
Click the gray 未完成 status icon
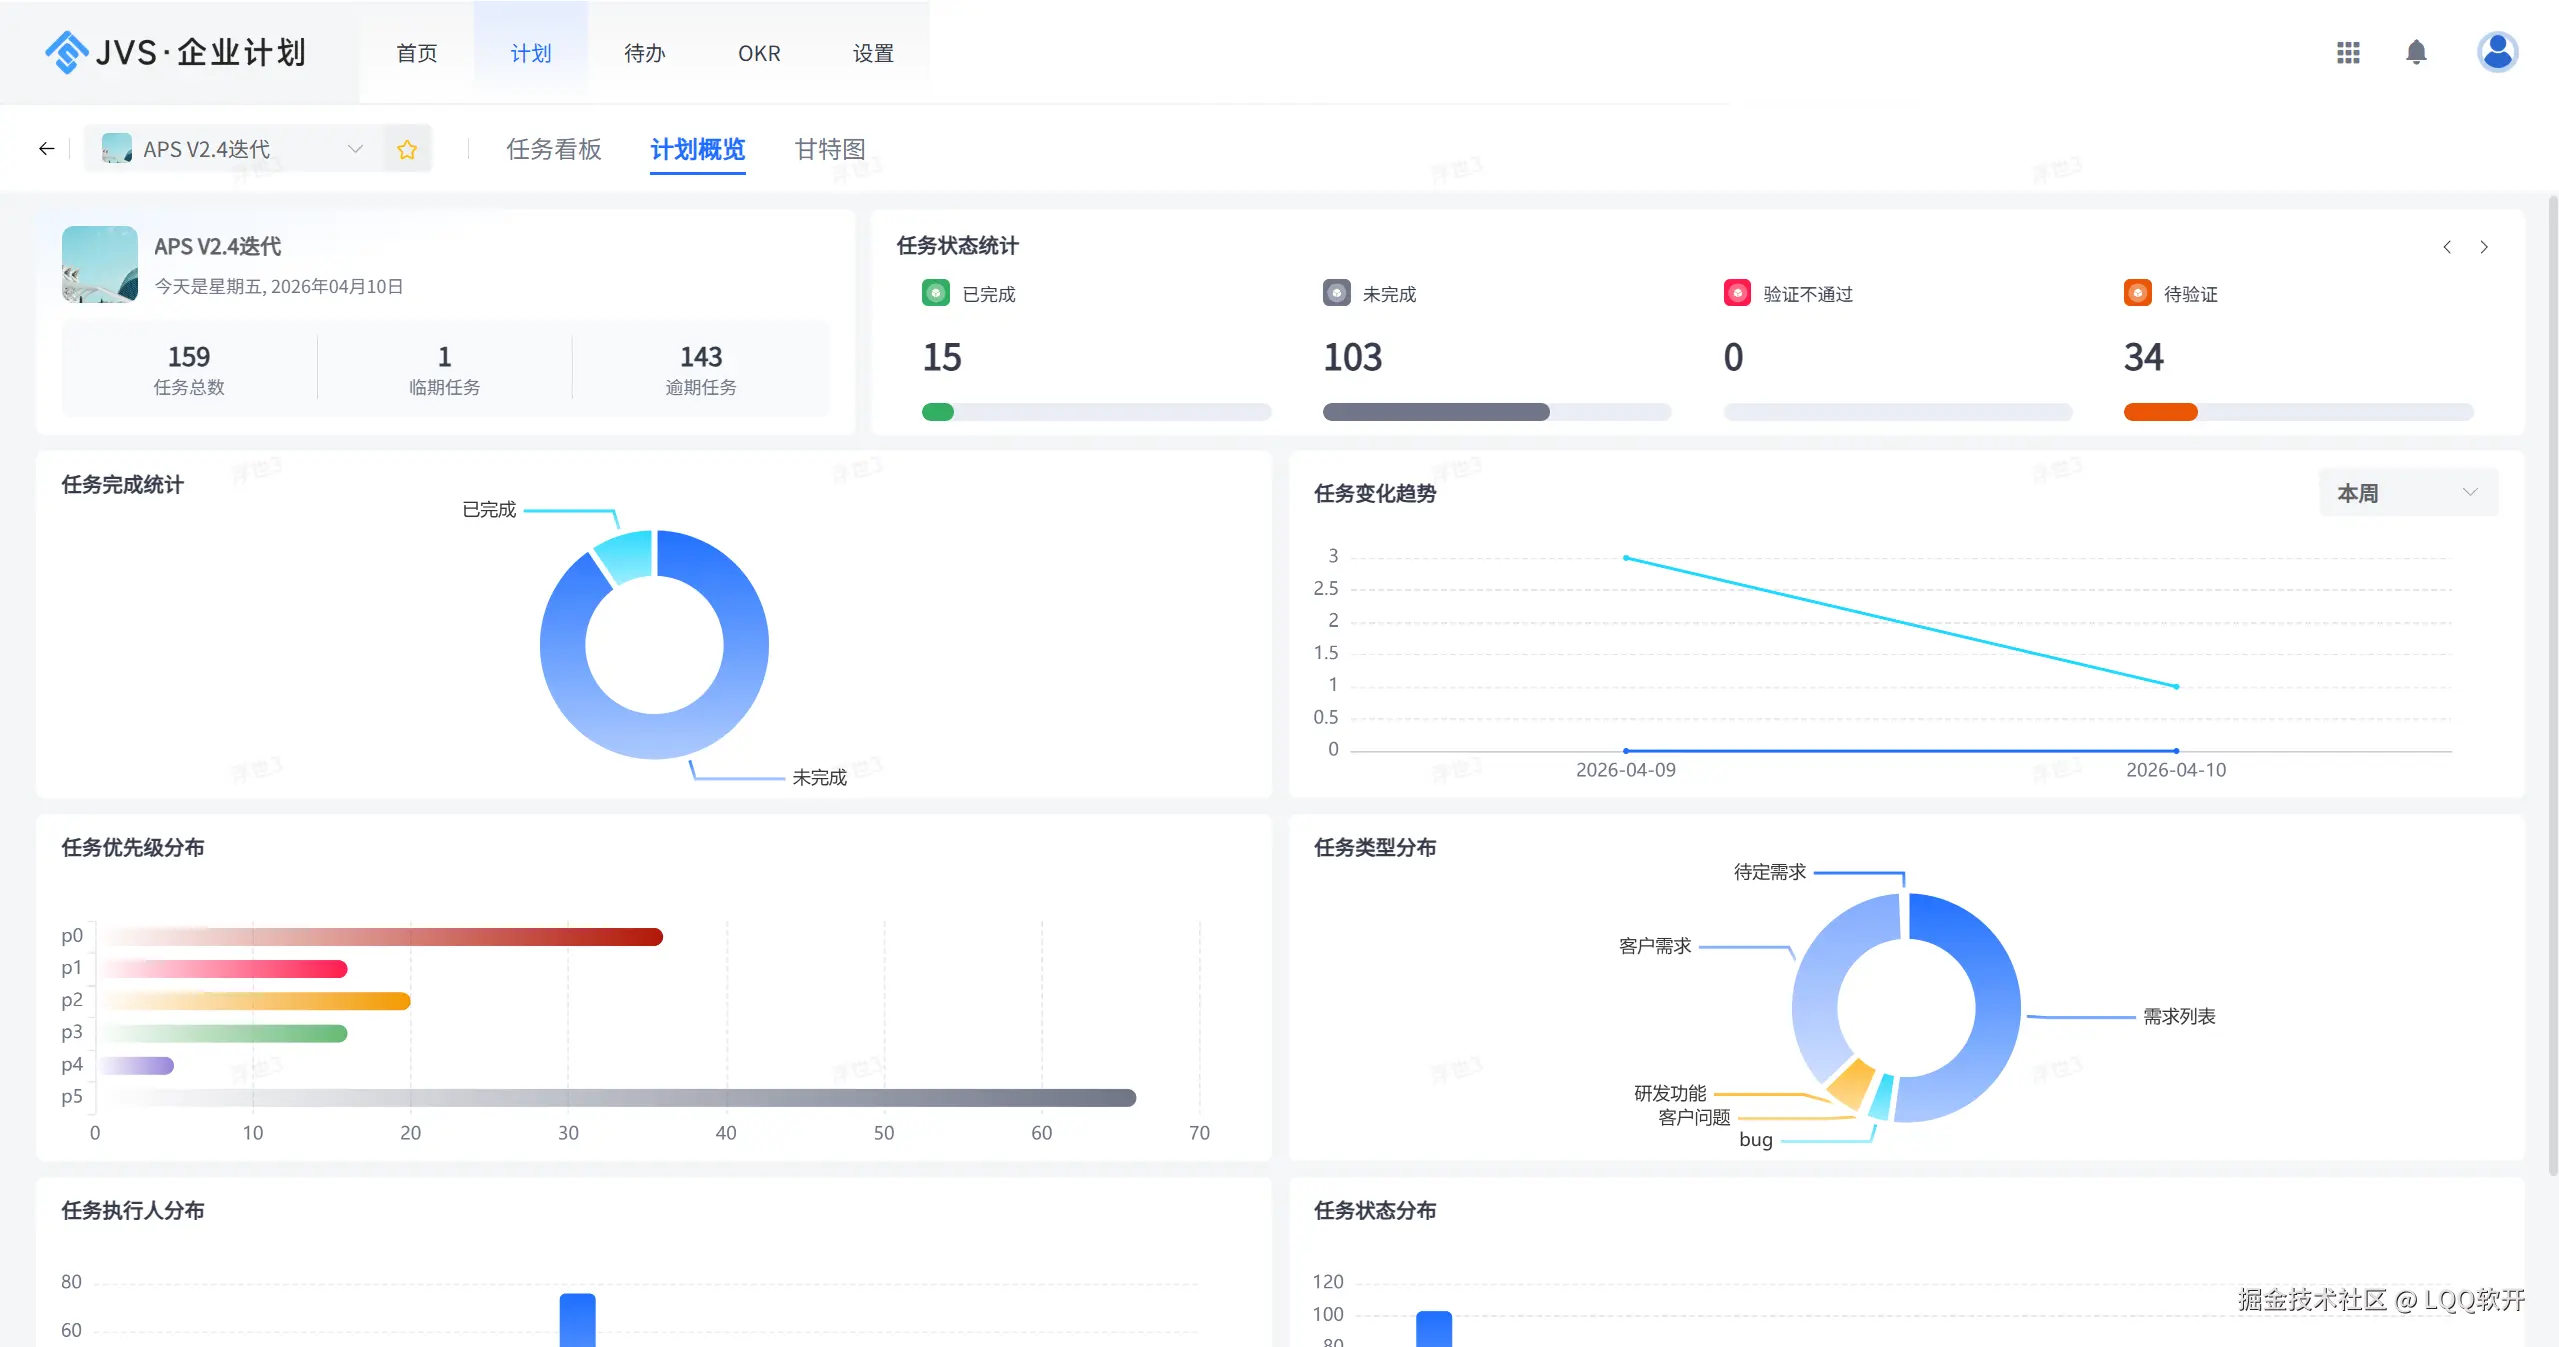tap(1336, 293)
